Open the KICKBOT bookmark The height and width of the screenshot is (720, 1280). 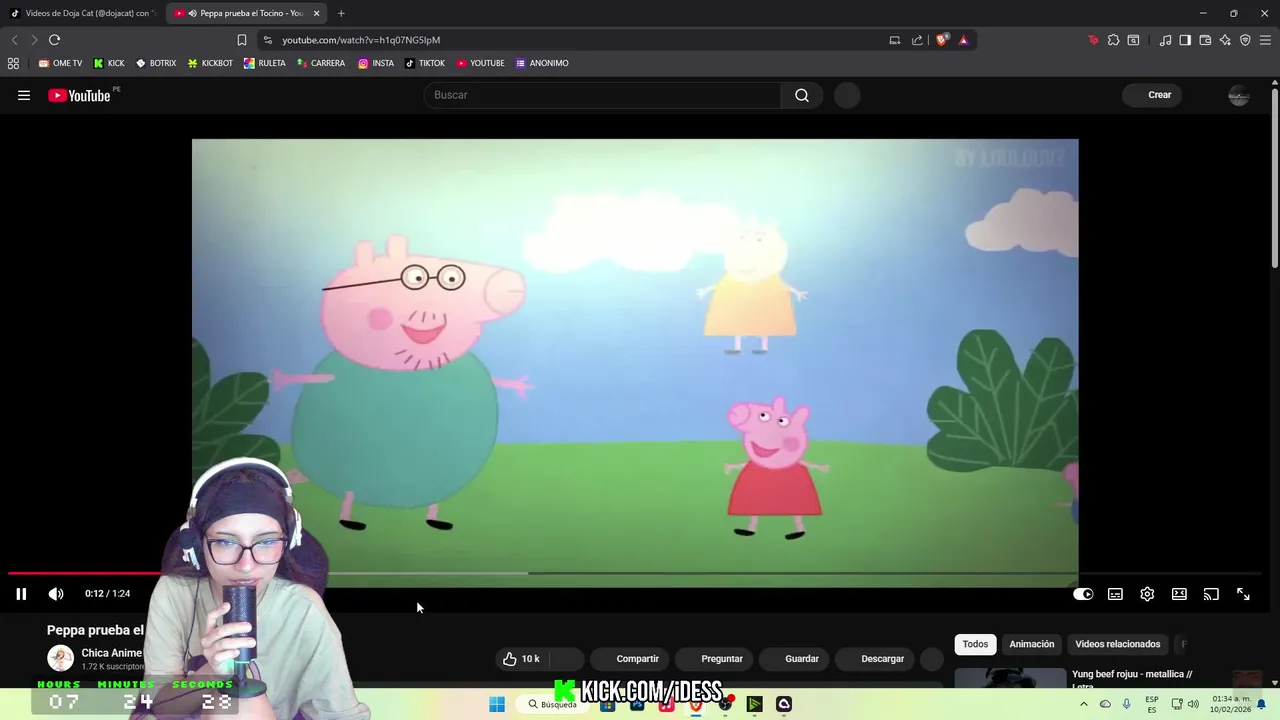210,63
